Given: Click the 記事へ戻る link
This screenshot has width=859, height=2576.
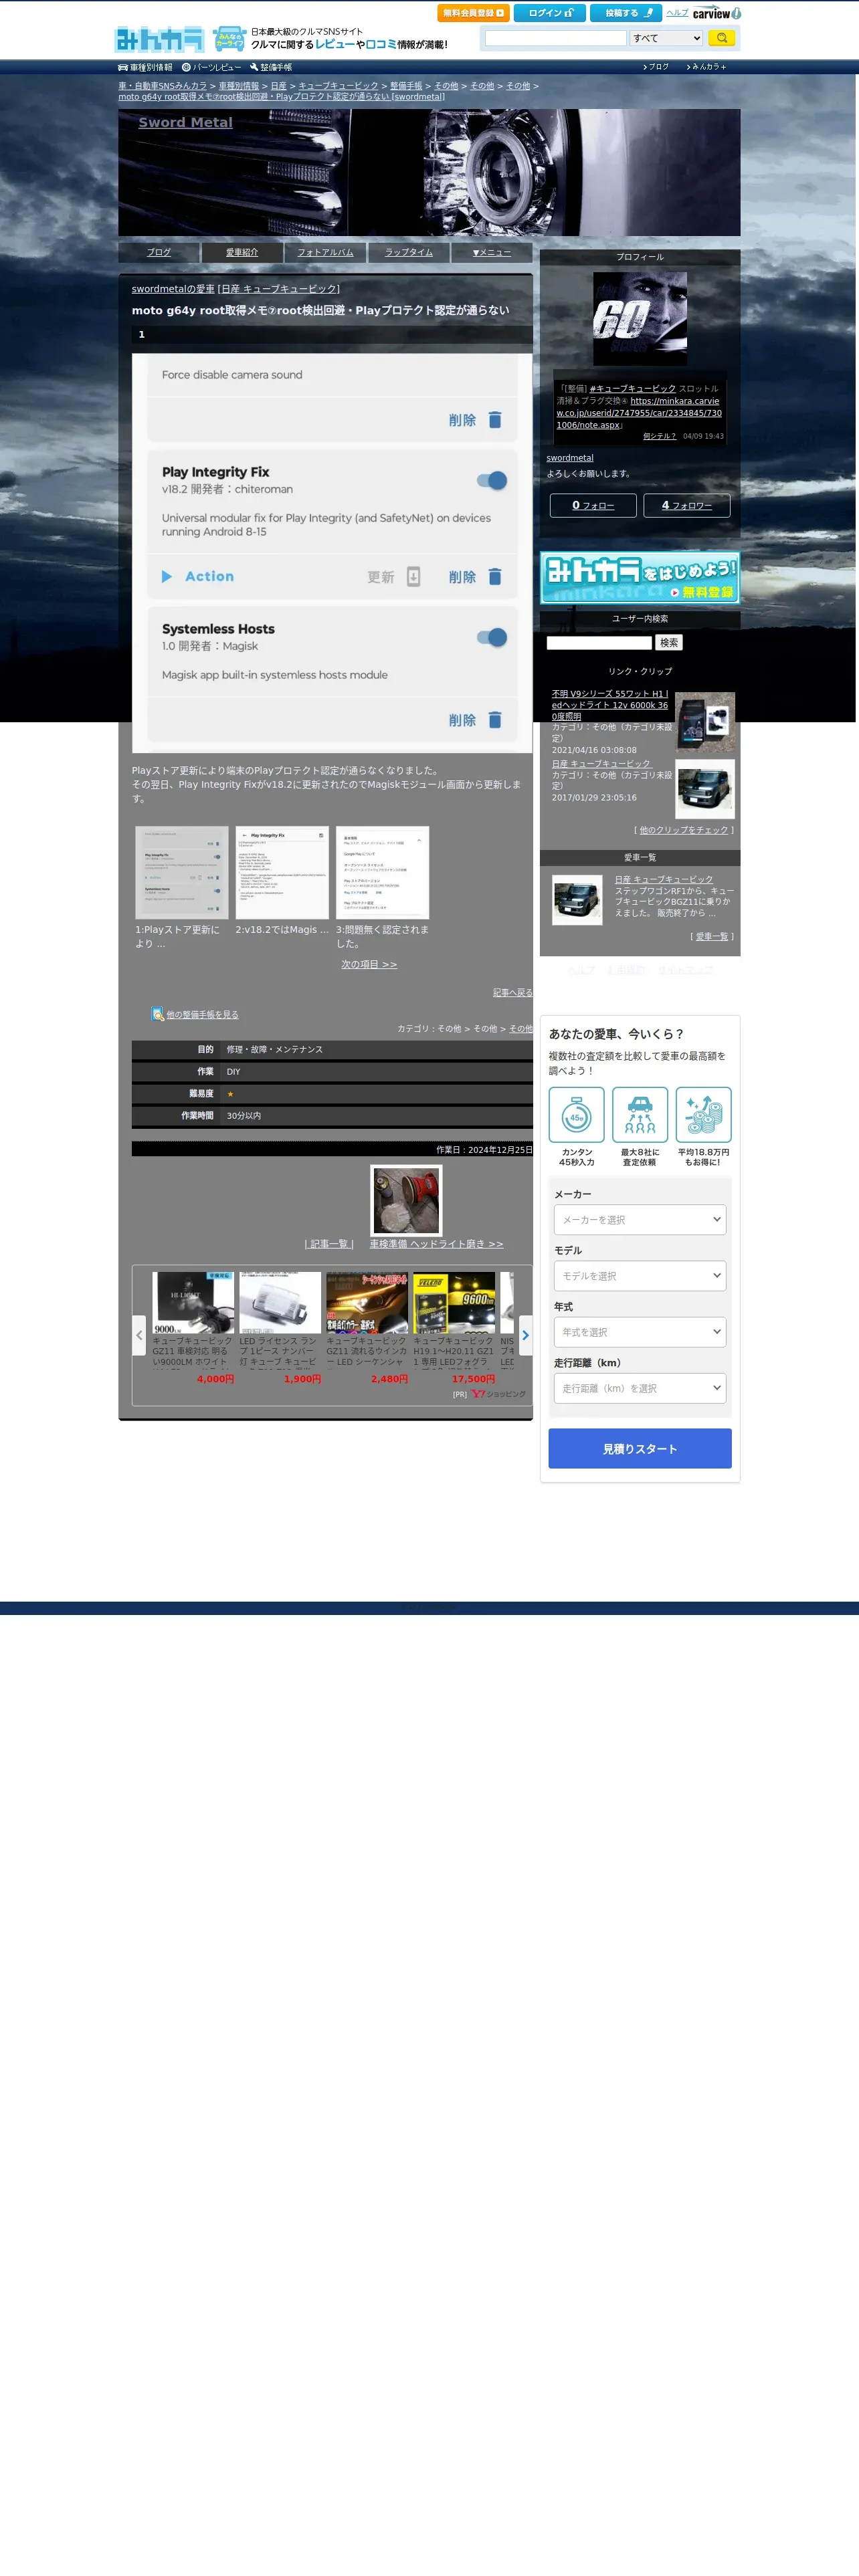Looking at the screenshot, I should point(513,993).
